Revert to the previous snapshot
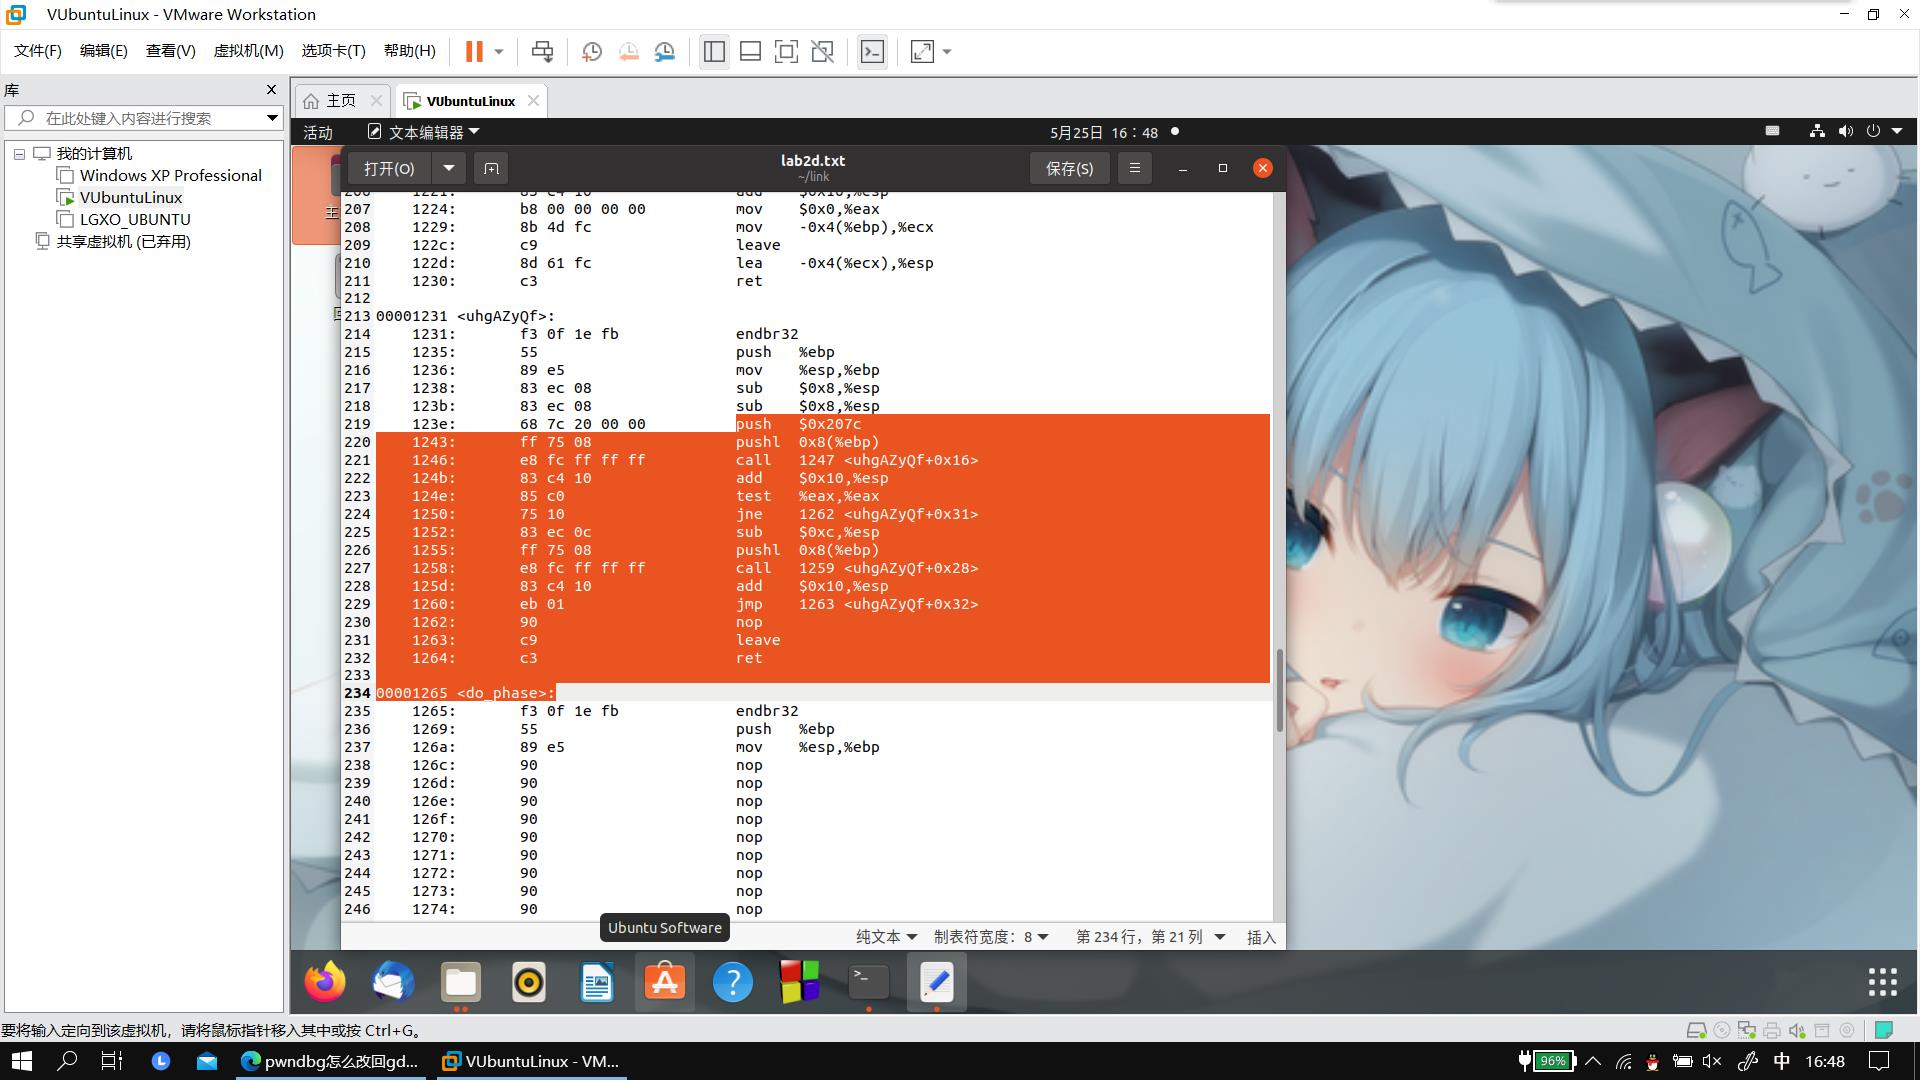Viewport: 1920px width, 1080px height. tap(628, 52)
